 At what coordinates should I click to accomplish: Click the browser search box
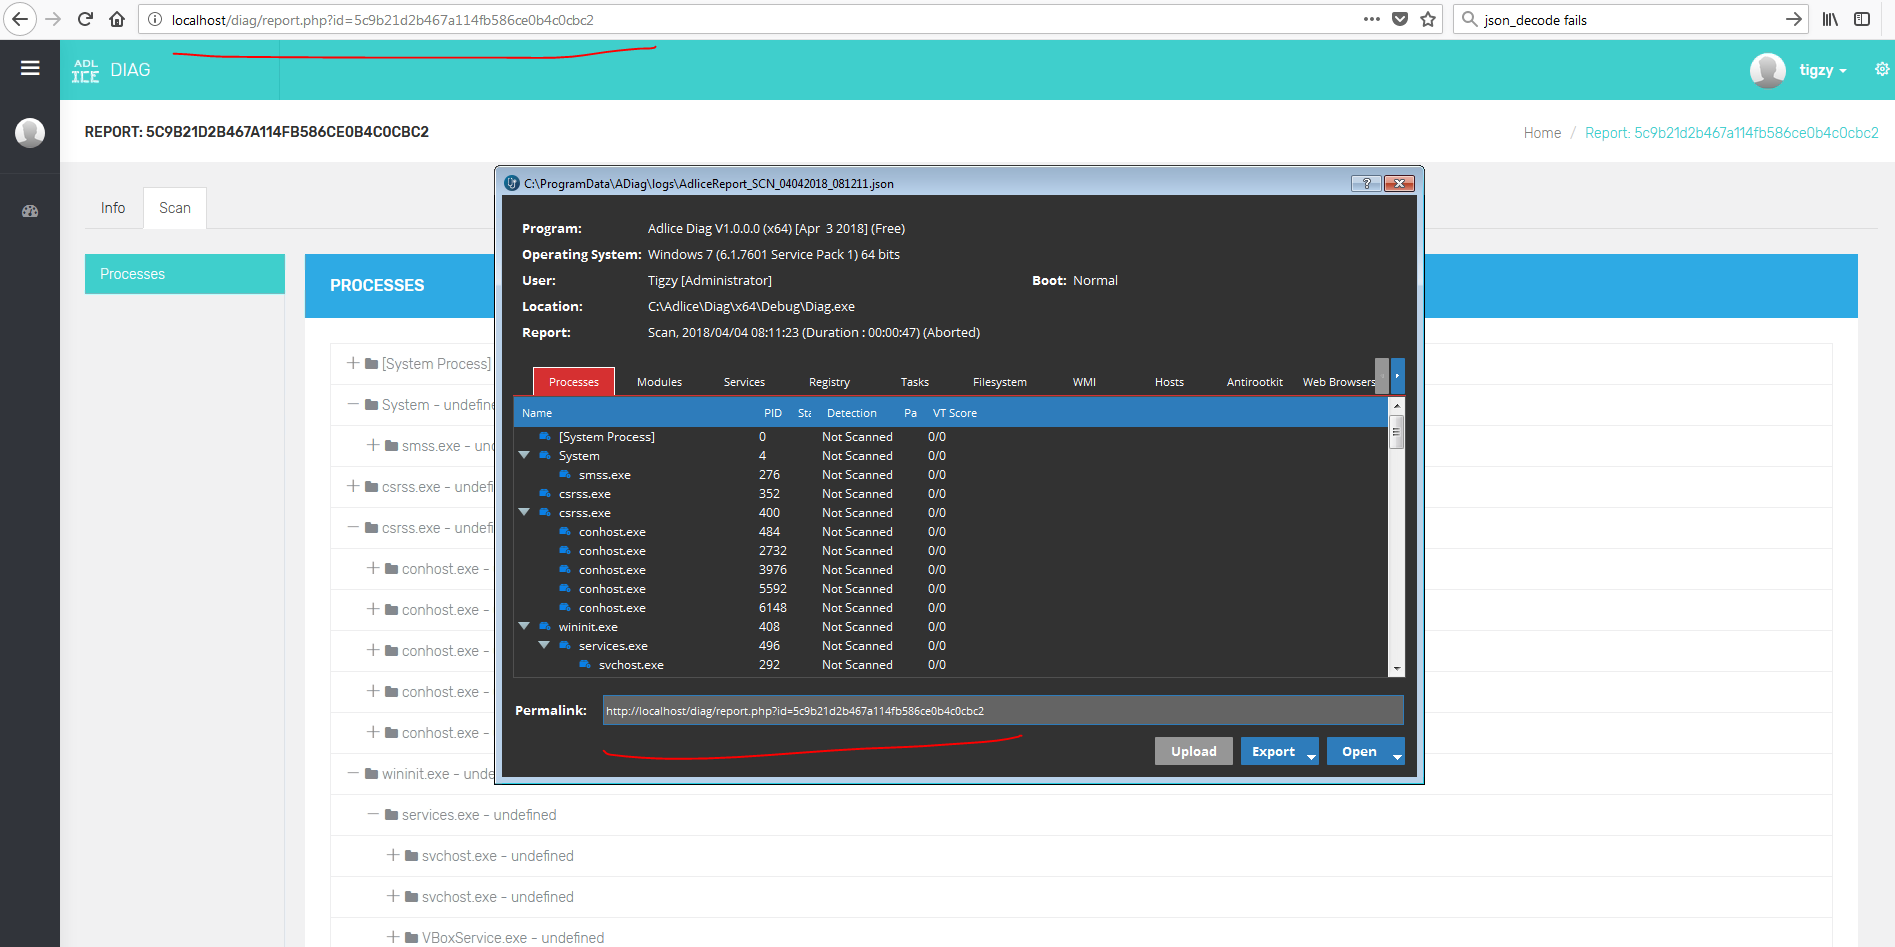tap(1630, 19)
